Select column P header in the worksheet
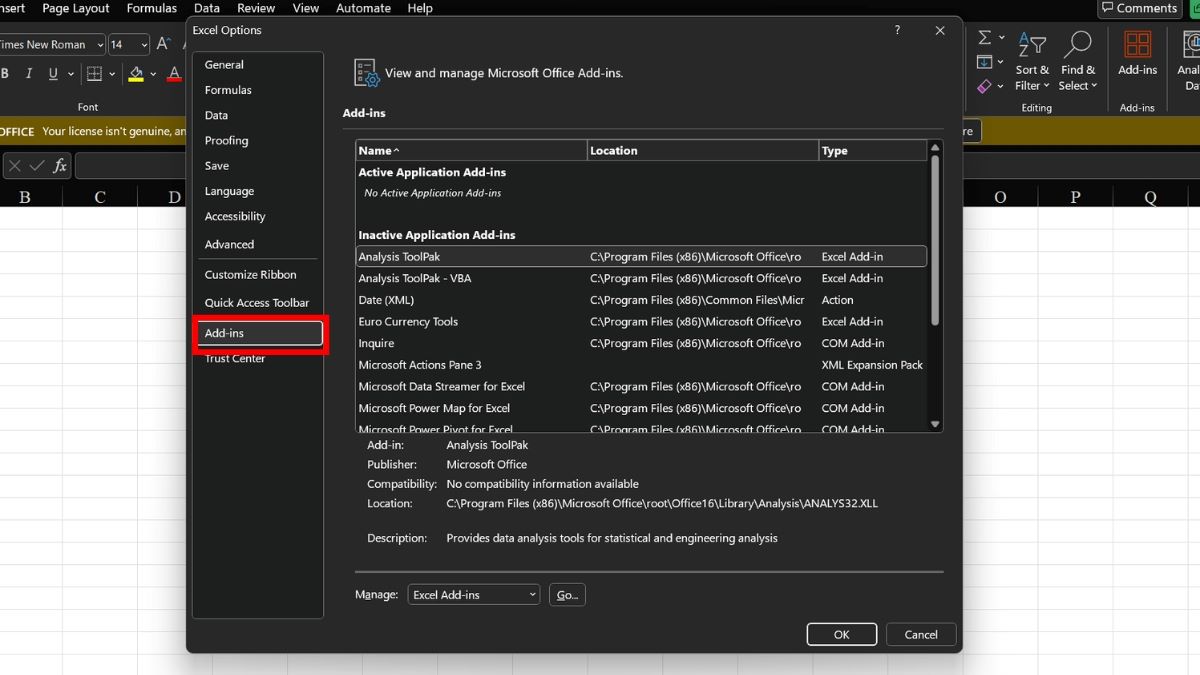This screenshot has height=675, width=1200. 1075,197
